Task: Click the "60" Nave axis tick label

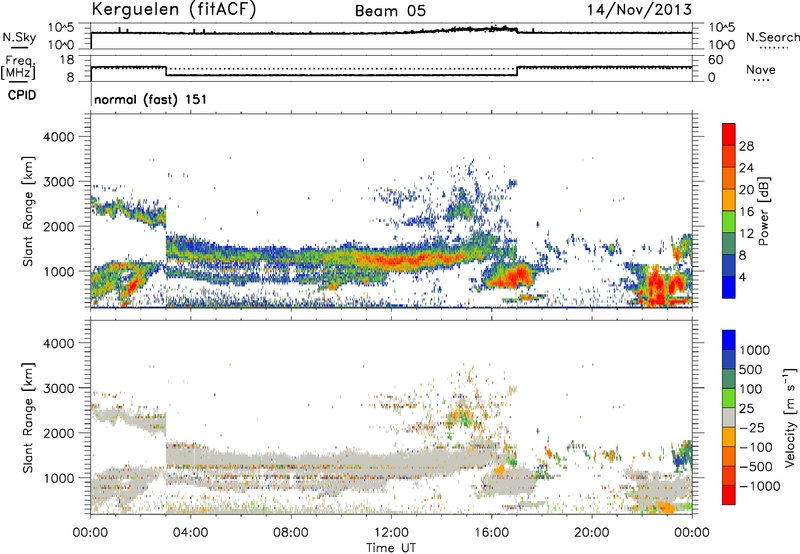Action: pos(715,60)
